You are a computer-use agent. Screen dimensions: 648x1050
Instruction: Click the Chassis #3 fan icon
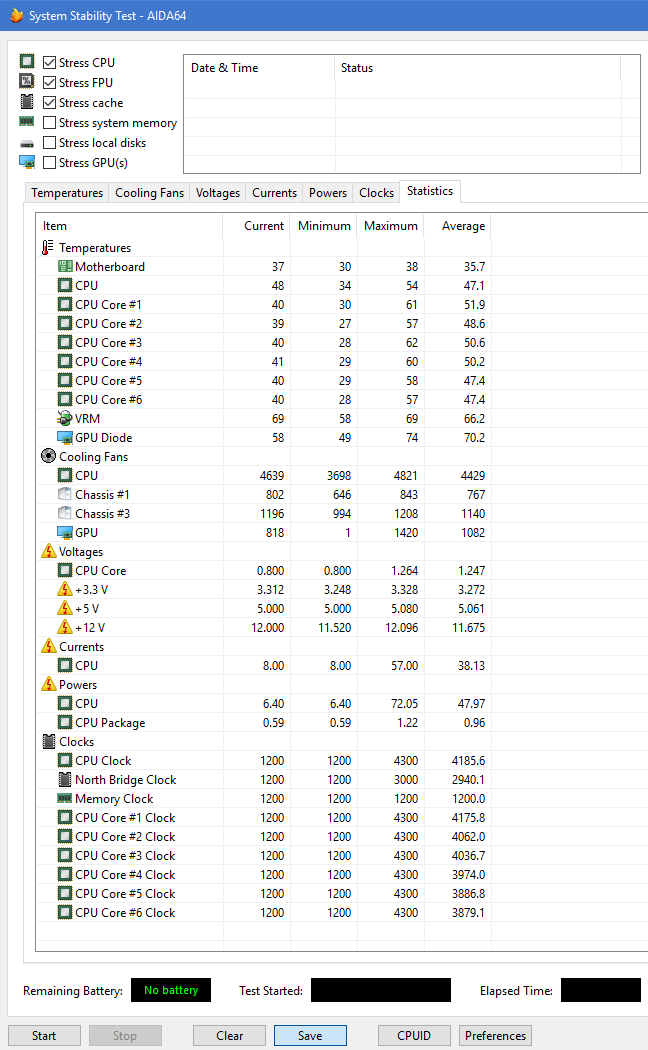point(65,513)
